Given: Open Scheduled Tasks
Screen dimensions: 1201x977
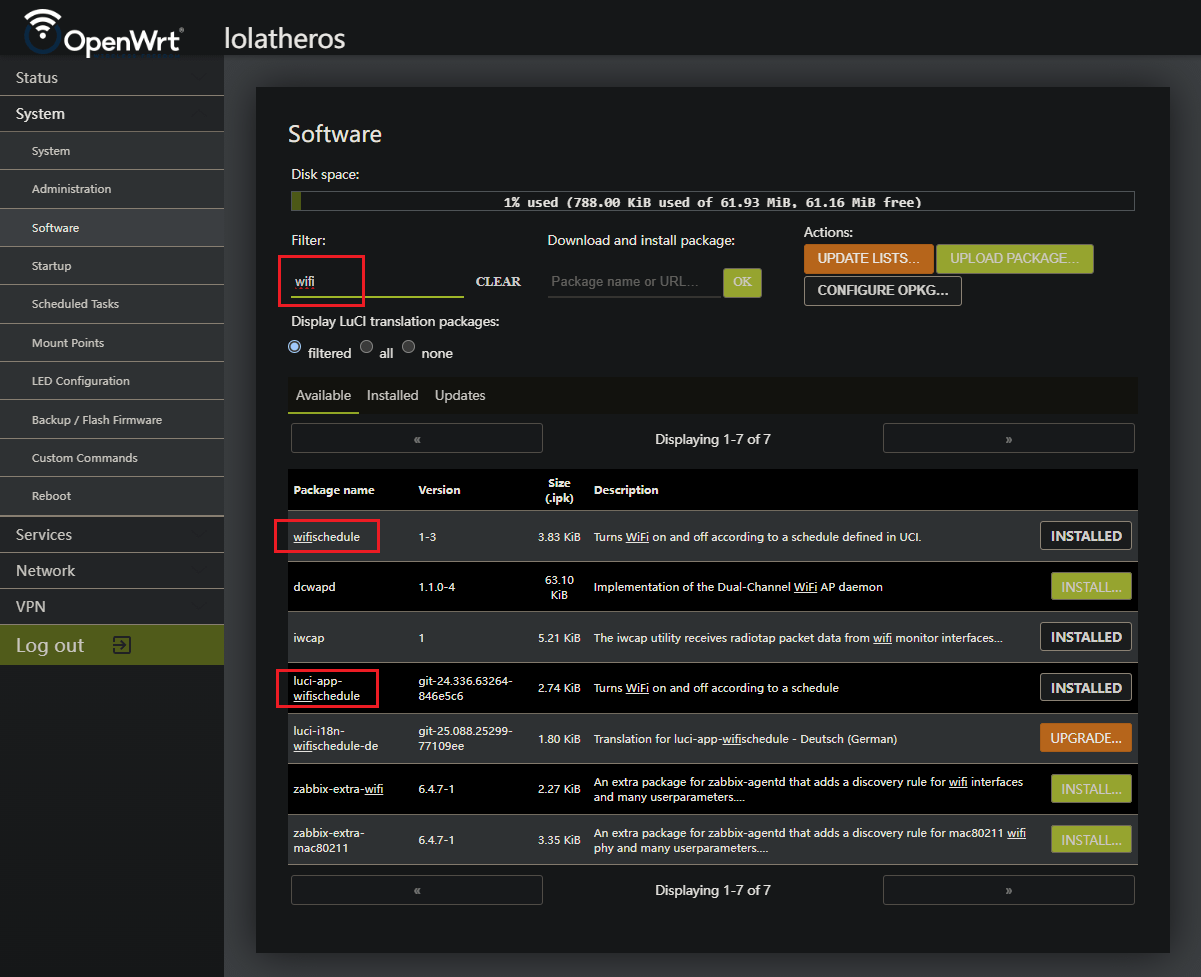Looking at the screenshot, I should click(x=112, y=304).
